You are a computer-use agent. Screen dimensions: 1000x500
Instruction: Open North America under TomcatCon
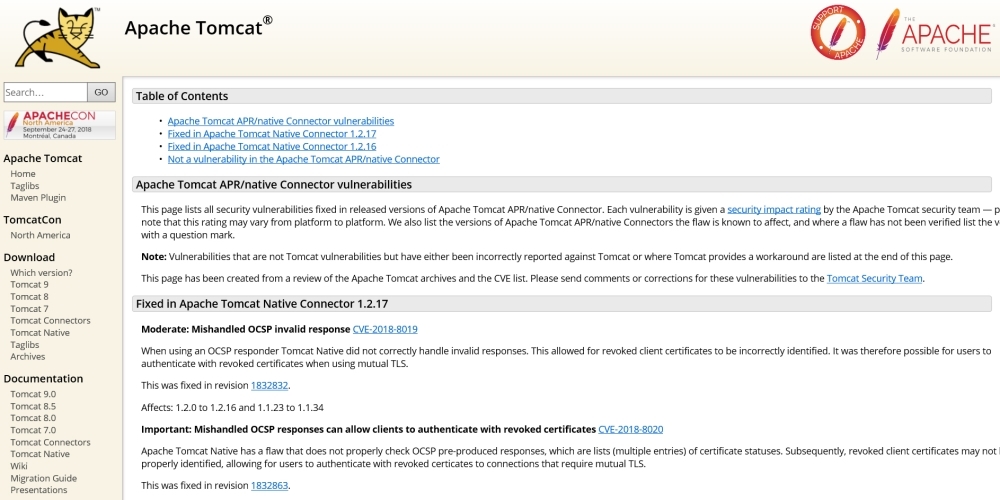tap(40, 235)
